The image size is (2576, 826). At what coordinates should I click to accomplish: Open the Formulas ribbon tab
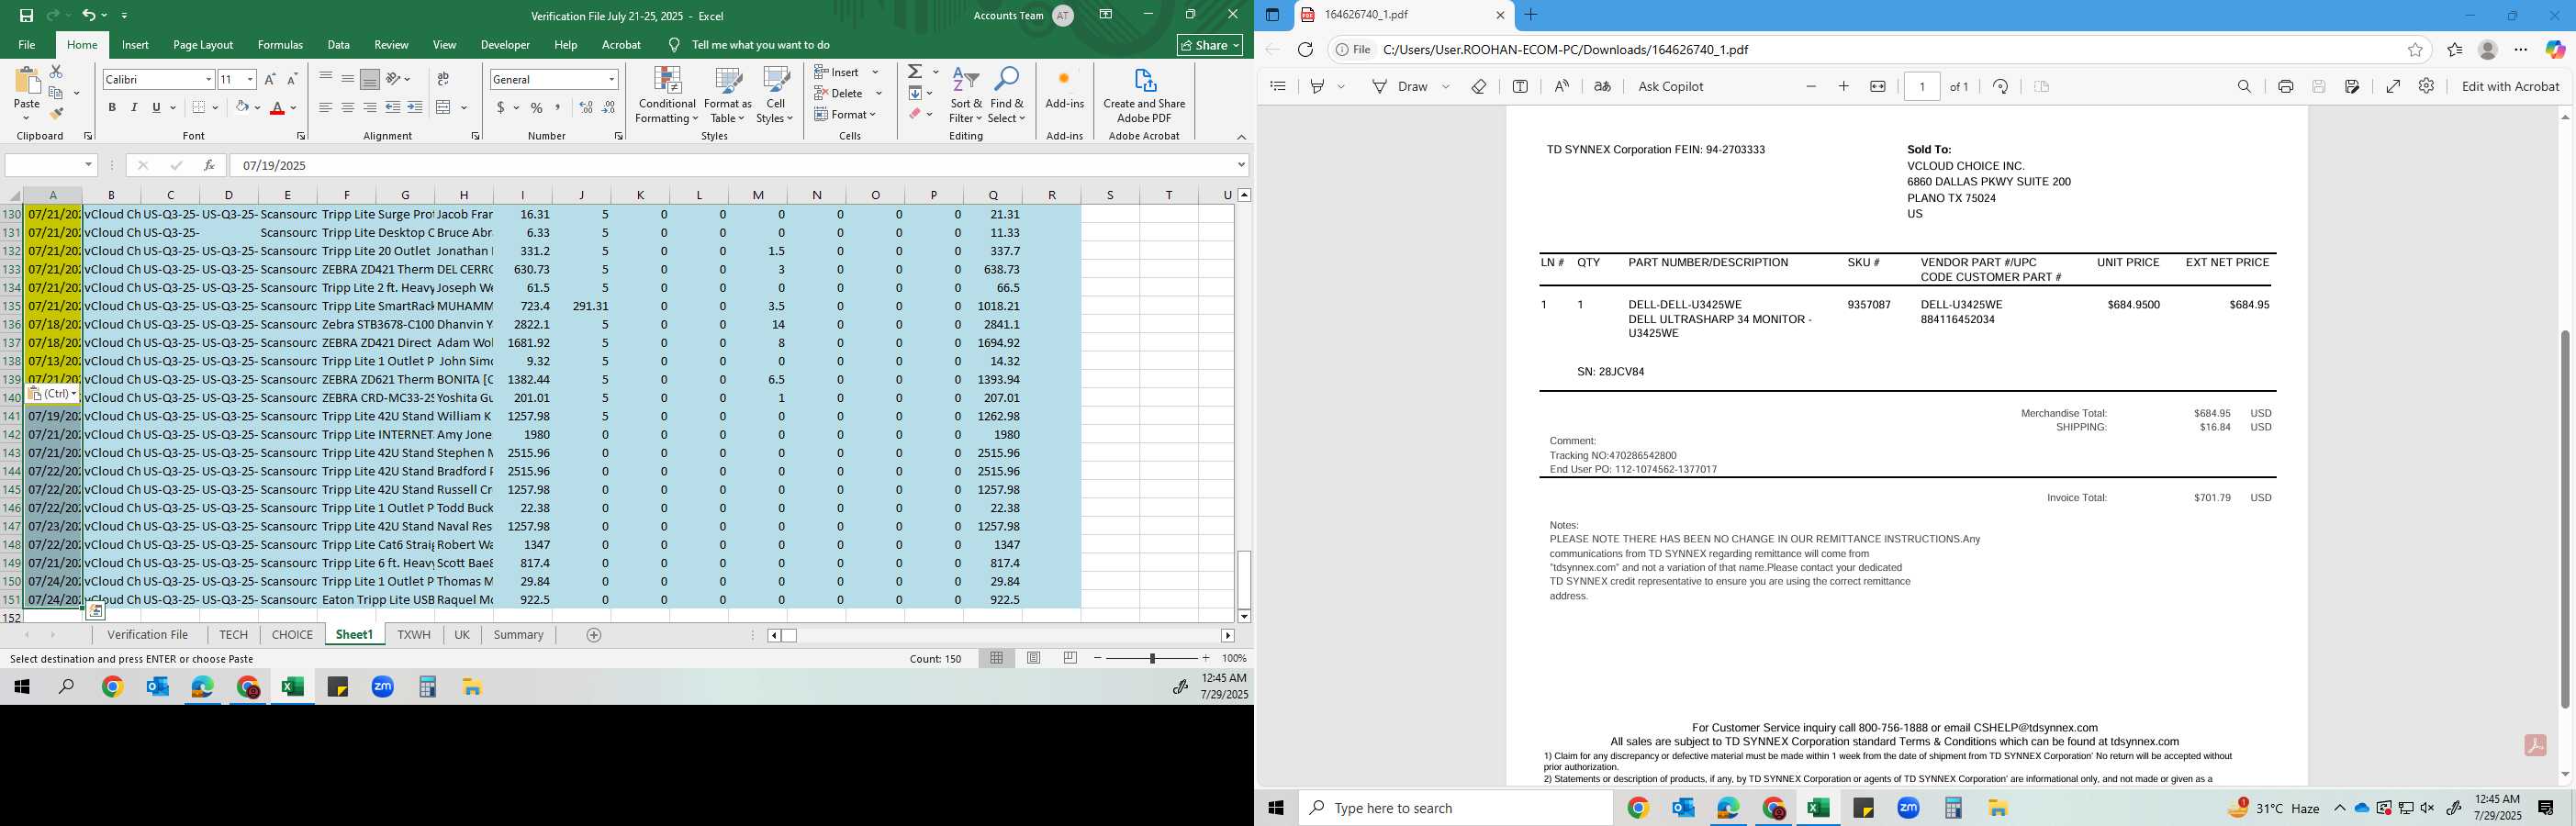pos(280,45)
